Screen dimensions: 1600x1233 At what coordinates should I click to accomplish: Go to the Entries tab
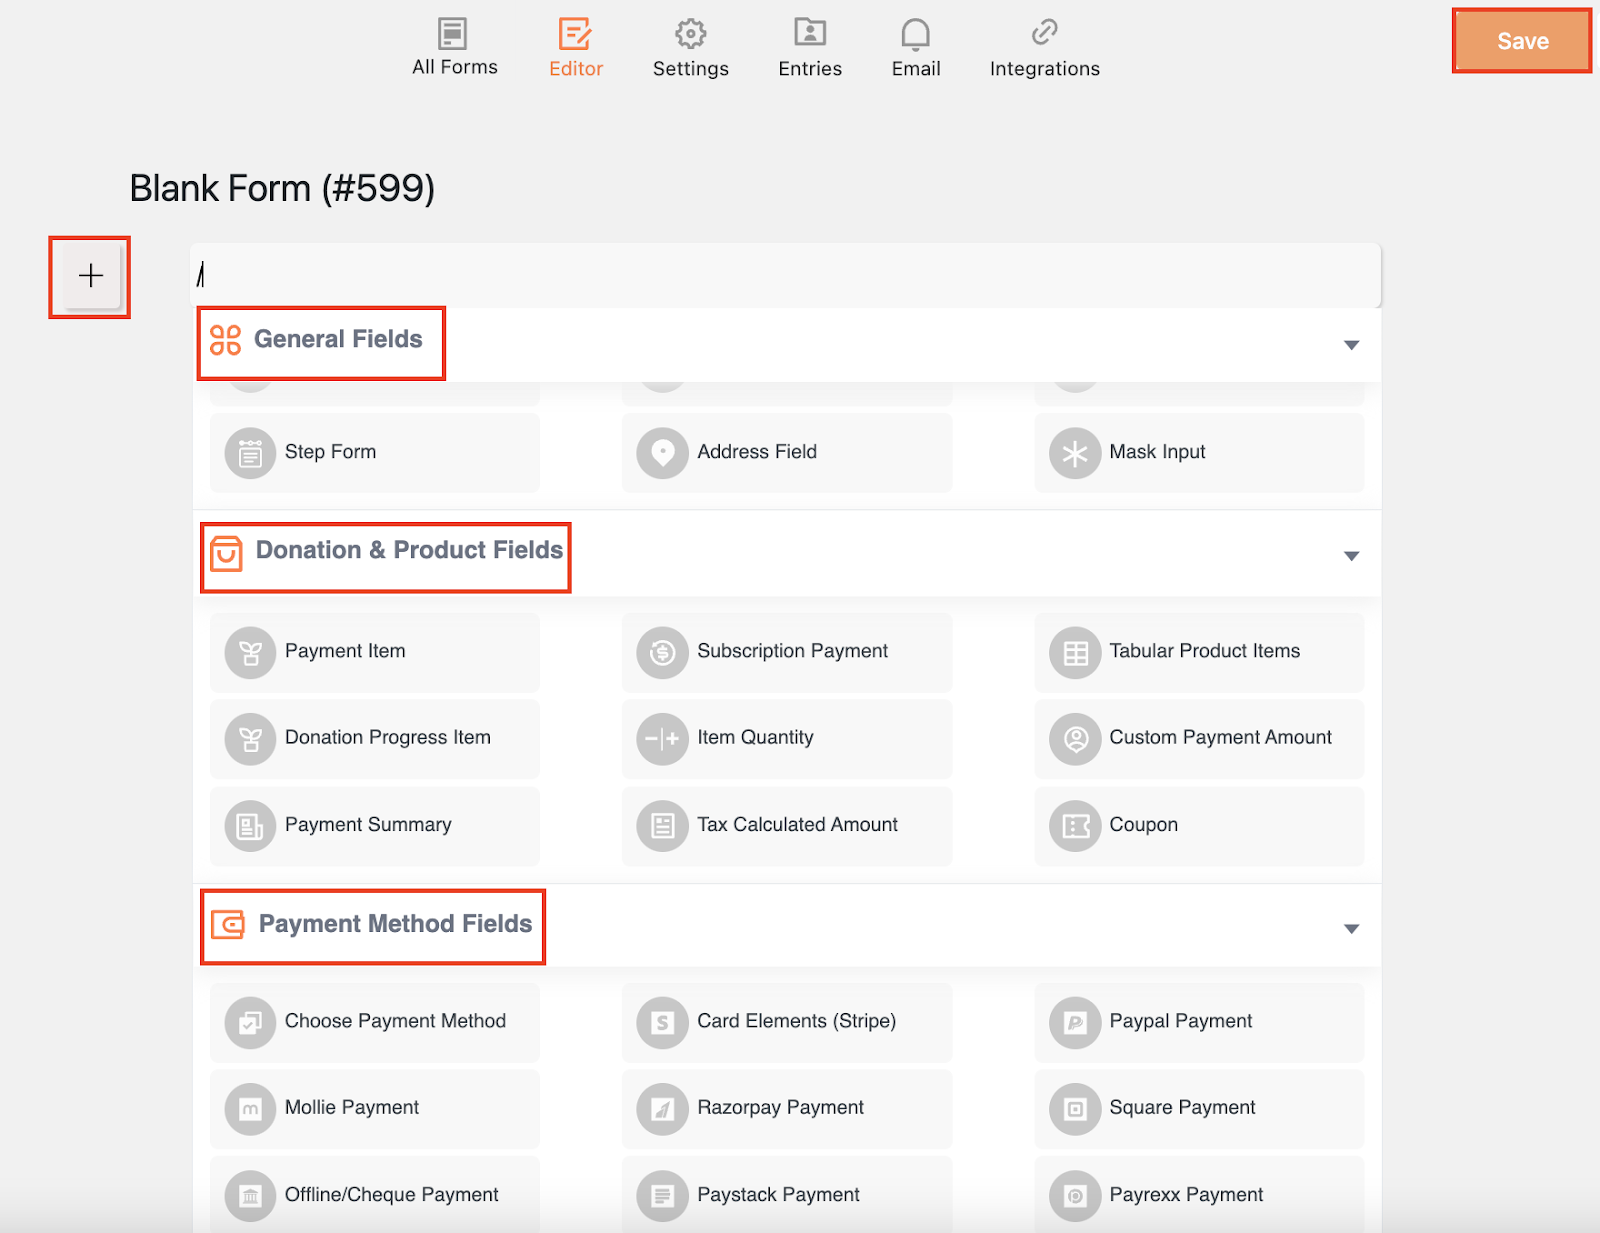click(x=810, y=47)
